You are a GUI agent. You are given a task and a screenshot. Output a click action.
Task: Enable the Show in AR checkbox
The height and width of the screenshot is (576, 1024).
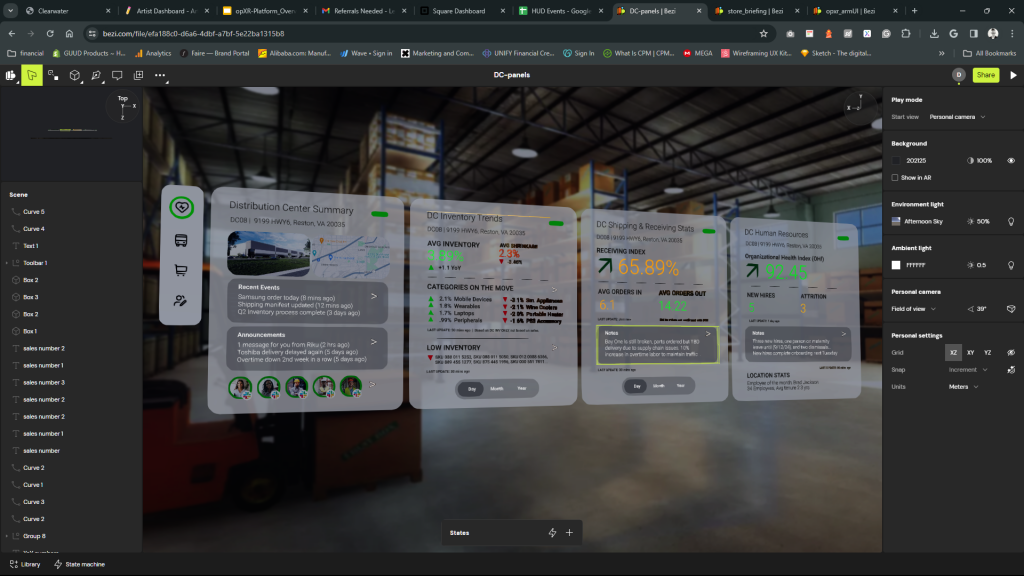pos(895,177)
